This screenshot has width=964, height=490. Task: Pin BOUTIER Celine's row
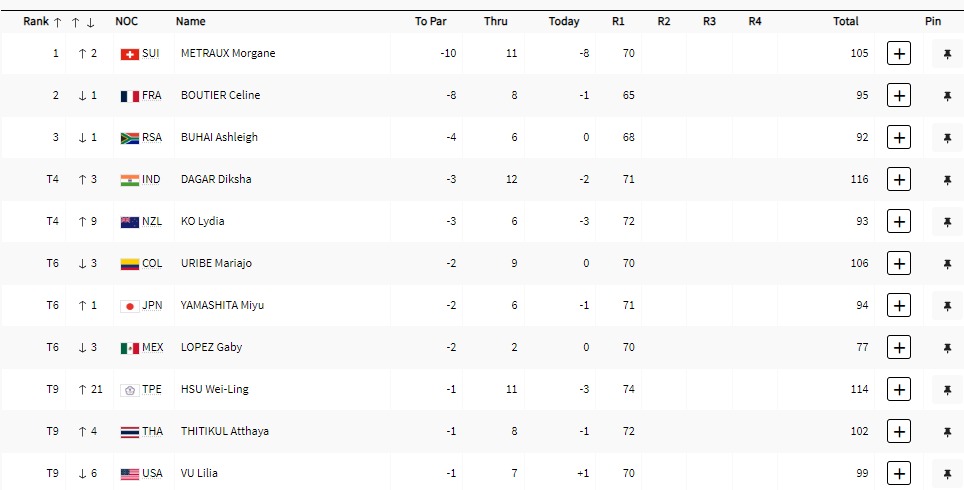[x=946, y=96]
